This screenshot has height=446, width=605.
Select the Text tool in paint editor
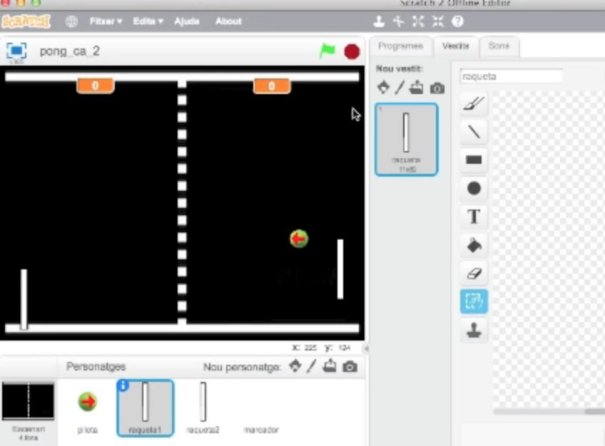pos(474,216)
